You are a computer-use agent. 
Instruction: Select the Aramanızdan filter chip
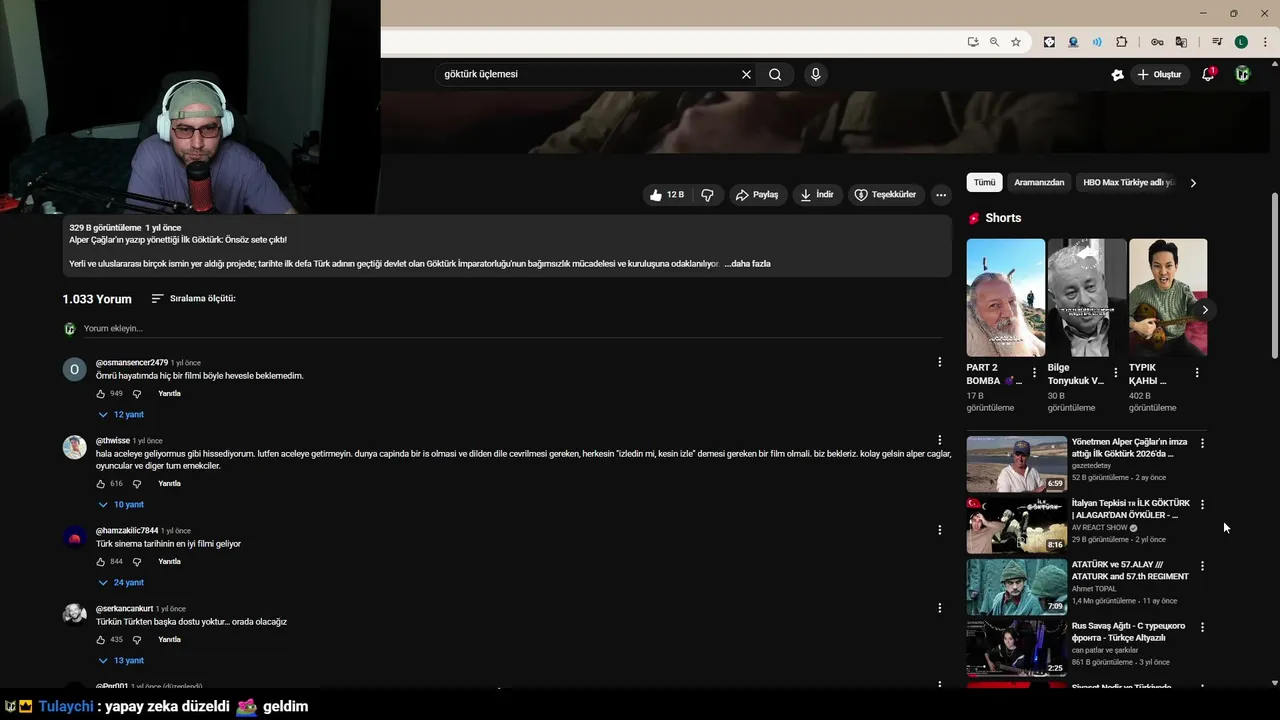coord(1040,183)
